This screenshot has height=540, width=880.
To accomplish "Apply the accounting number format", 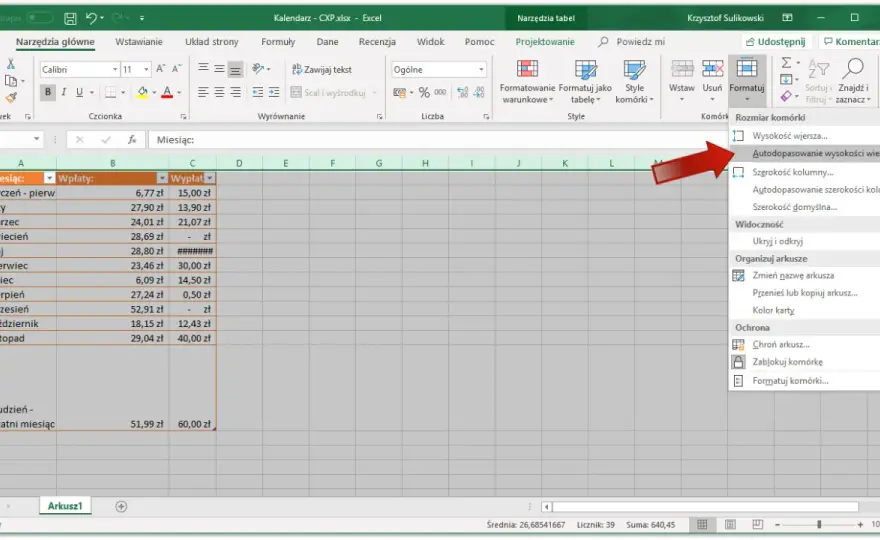I will [400, 93].
